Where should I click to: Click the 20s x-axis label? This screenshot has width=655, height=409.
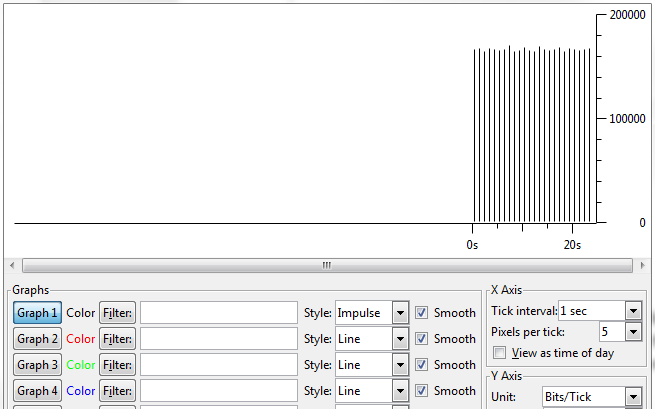pos(572,245)
